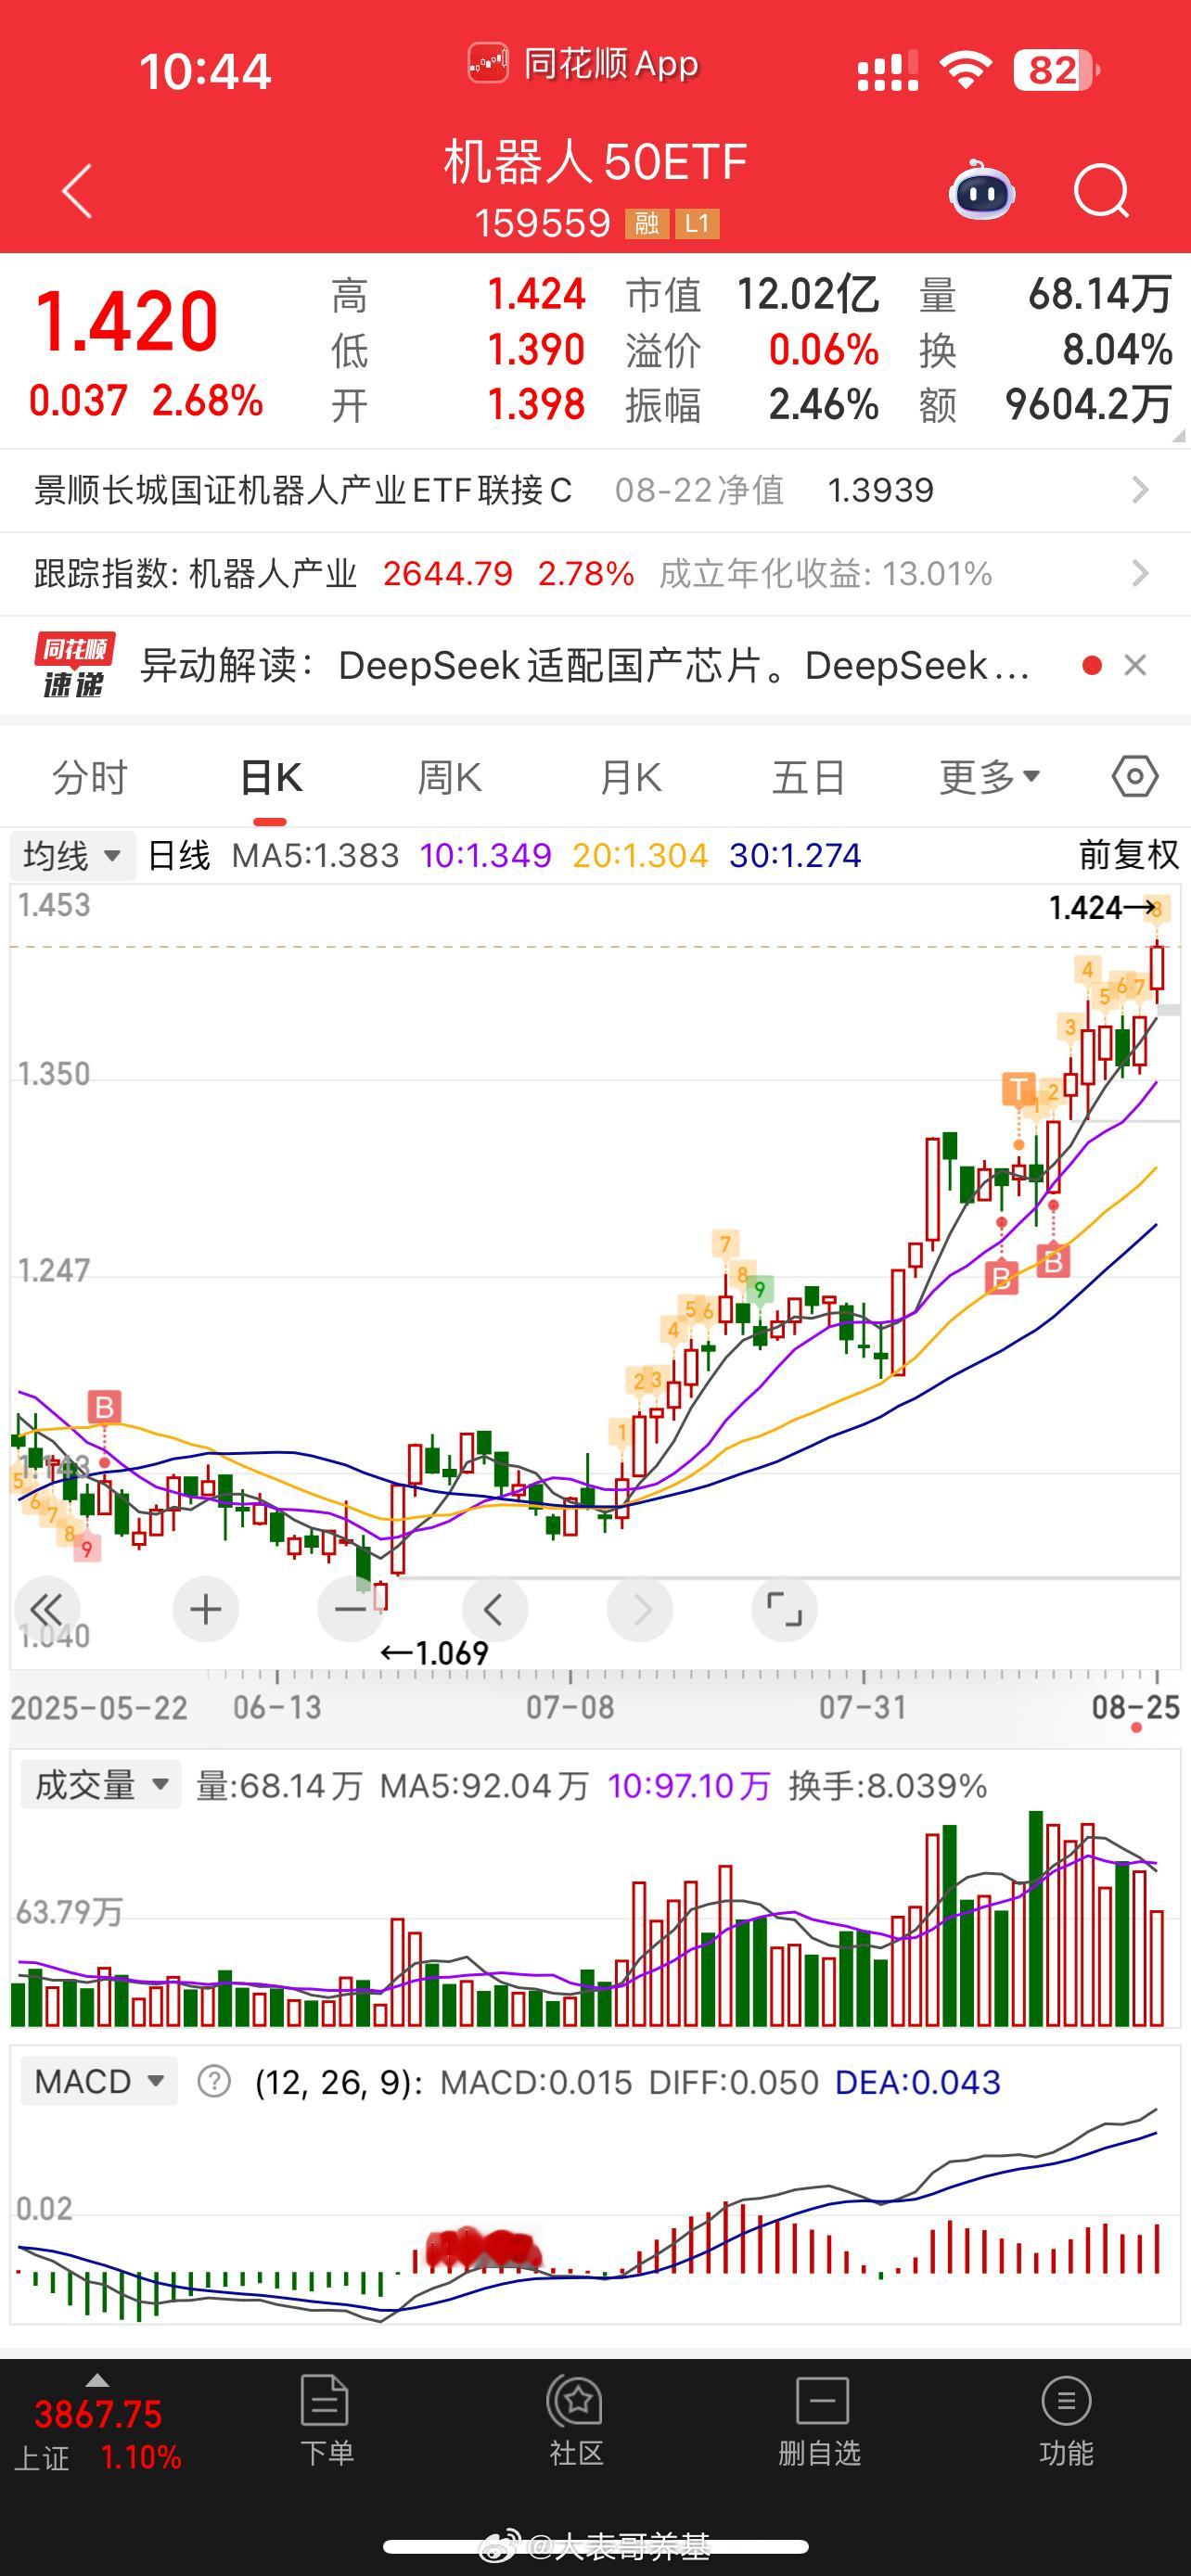The width and height of the screenshot is (1191, 2576).
Task: Expand 上证 index bar arrow
Action: tap(97, 2379)
